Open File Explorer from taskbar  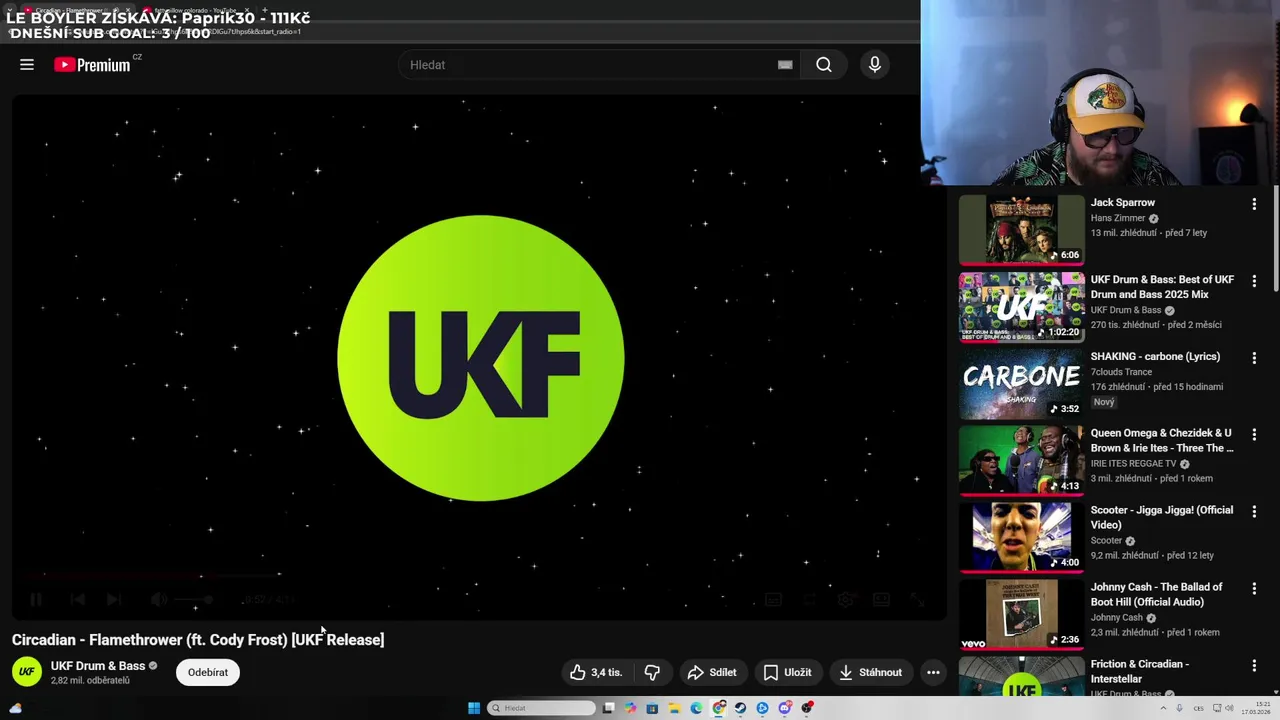point(674,708)
